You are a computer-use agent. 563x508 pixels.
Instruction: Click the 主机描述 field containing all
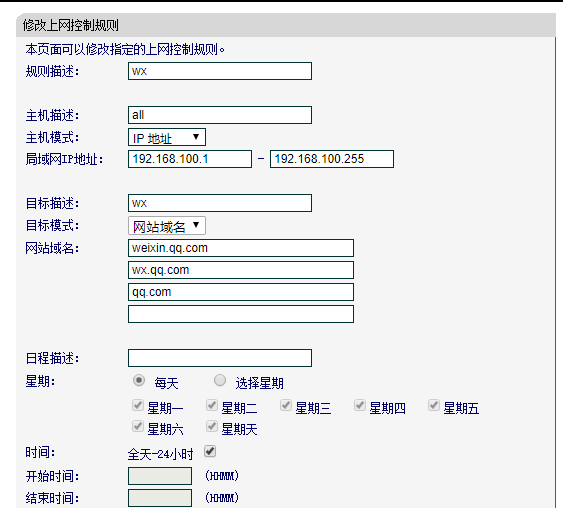(x=220, y=115)
